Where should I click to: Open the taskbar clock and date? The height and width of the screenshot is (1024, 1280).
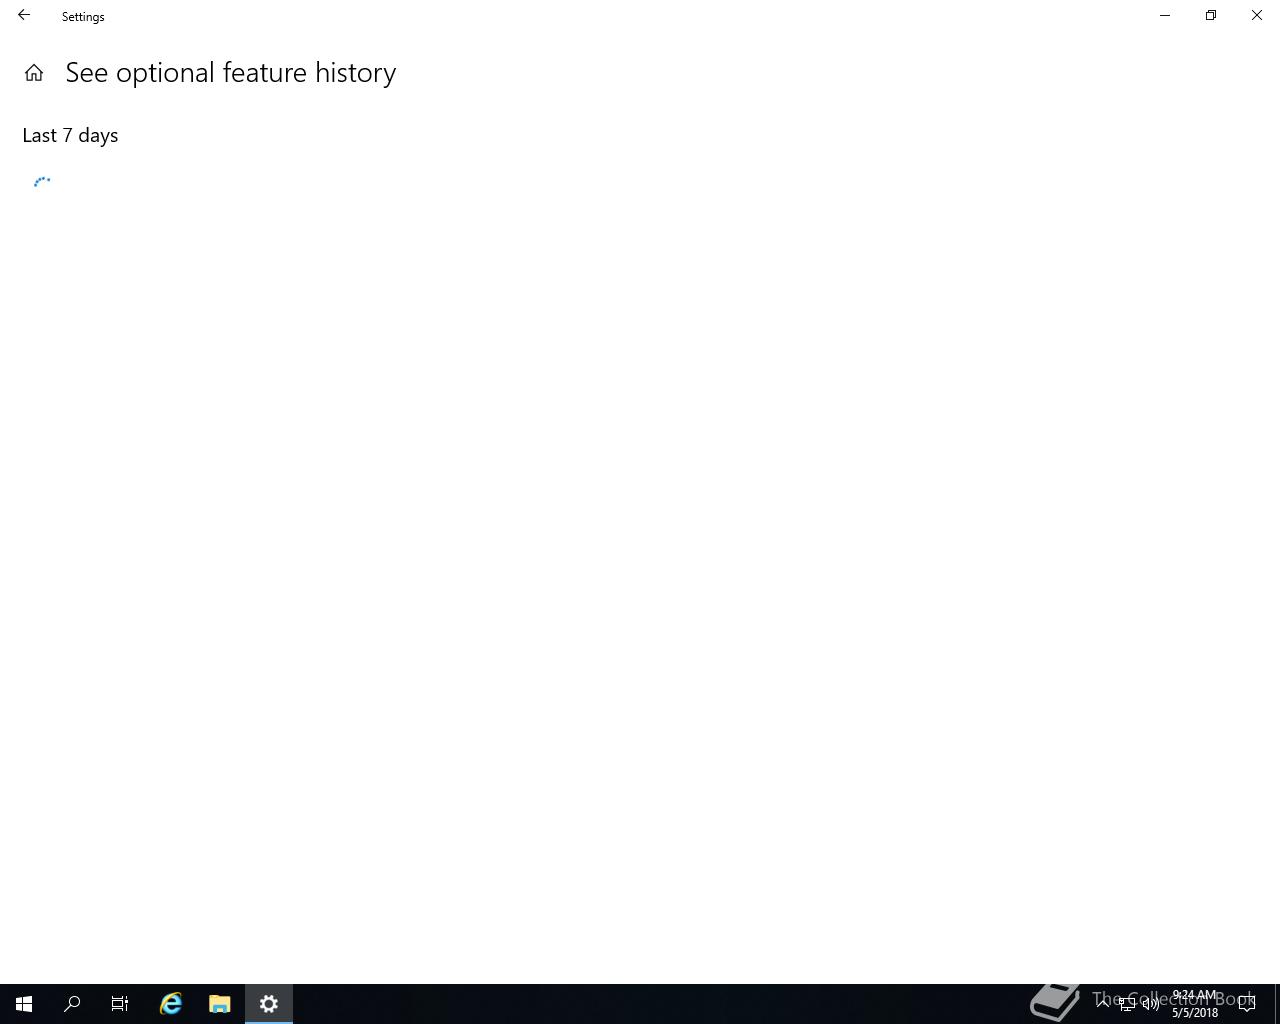tap(1195, 1004)
